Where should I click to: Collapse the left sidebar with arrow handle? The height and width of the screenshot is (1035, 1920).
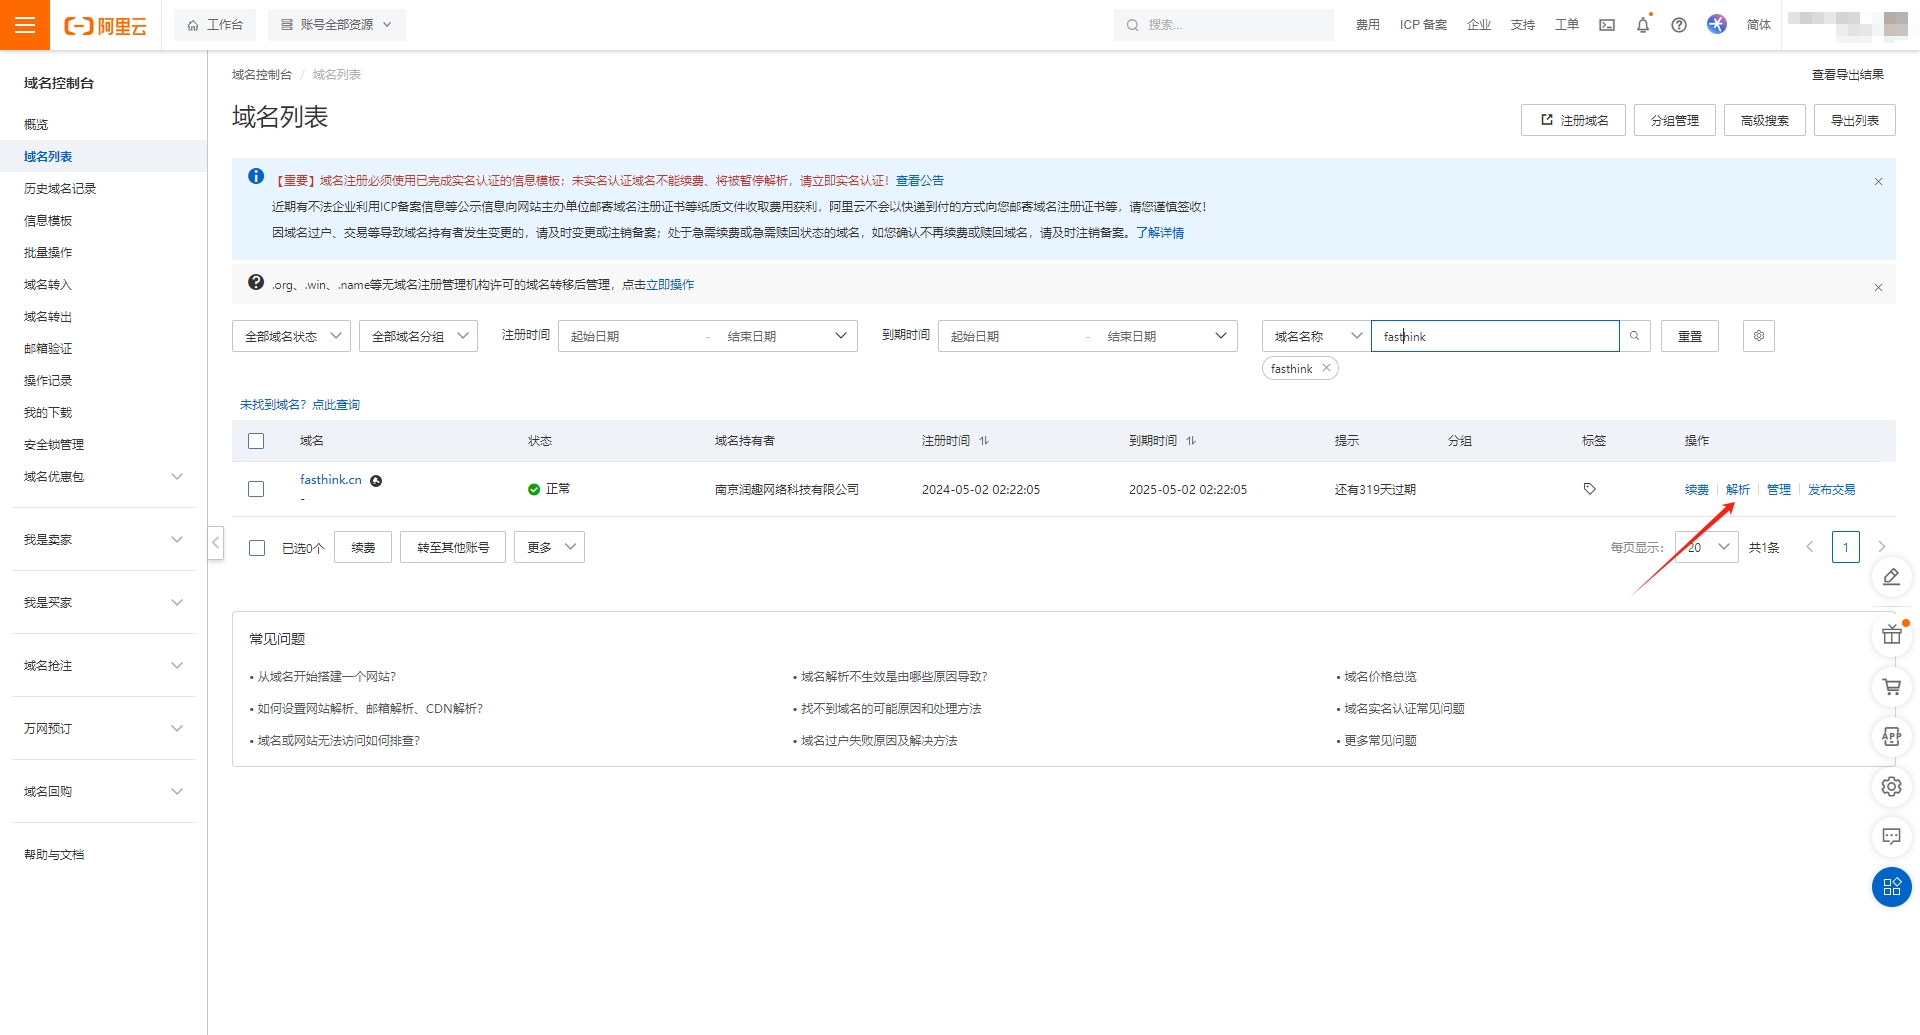[x=215, y=543]
